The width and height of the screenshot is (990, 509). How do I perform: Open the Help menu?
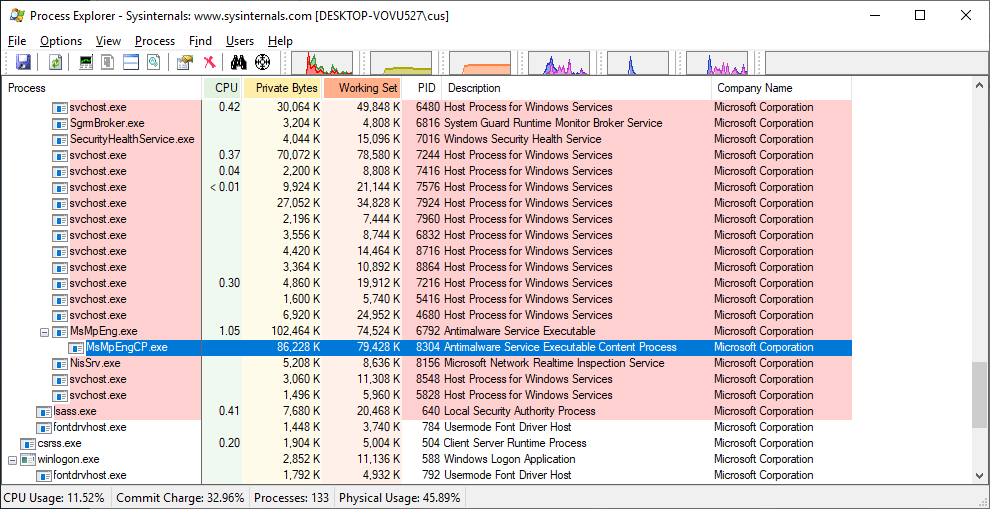[x=280, y=41]
